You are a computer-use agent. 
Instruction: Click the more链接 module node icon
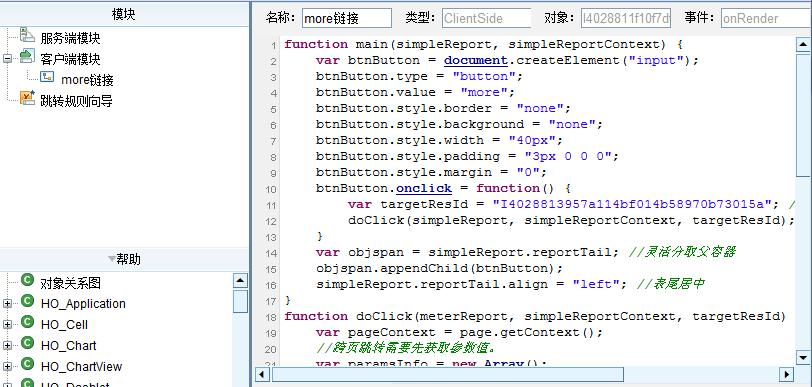coord(47,77)
